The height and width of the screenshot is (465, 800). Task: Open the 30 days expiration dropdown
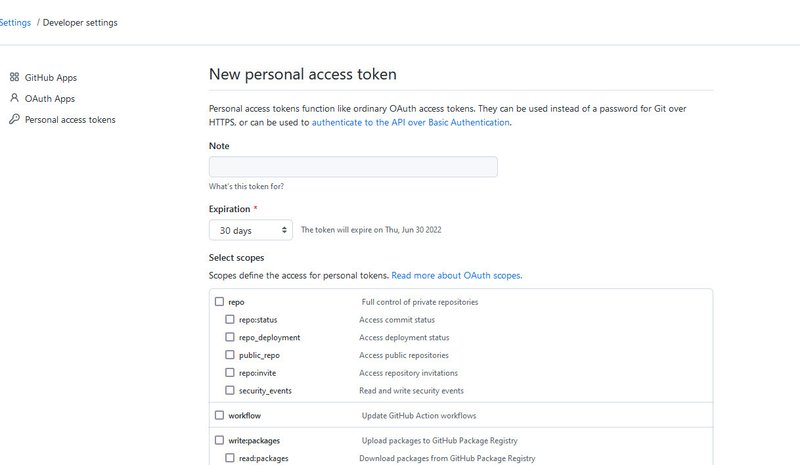[x=251, y=230]
